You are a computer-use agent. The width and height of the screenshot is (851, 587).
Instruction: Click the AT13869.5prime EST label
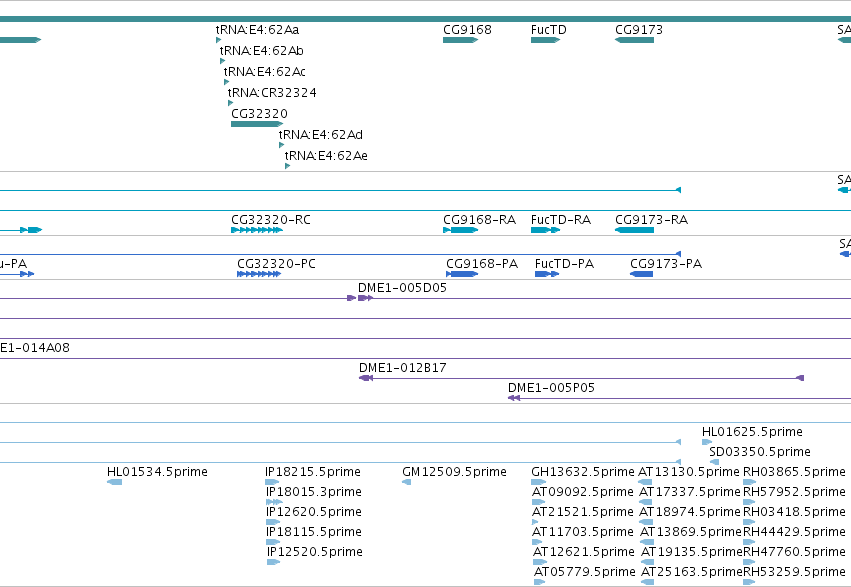click(x=691, y=532)
